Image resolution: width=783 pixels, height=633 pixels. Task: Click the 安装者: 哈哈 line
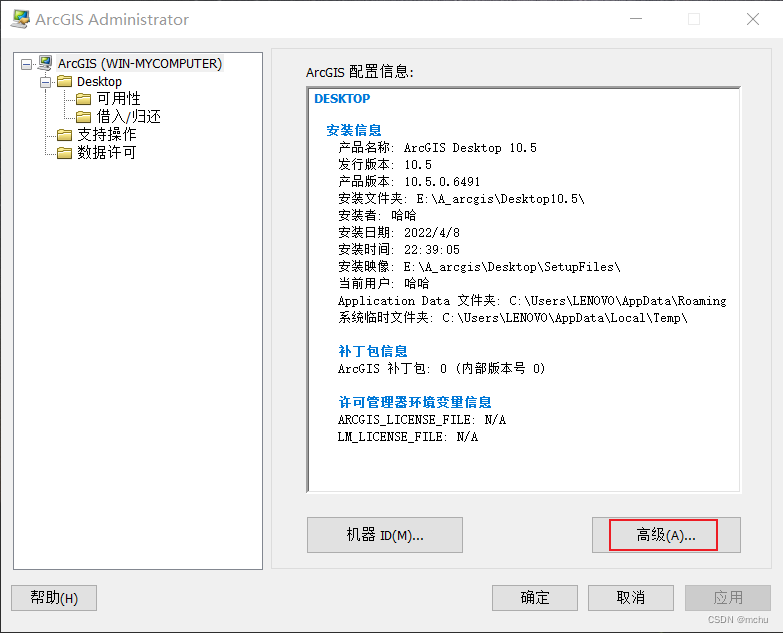pos(377,216)
